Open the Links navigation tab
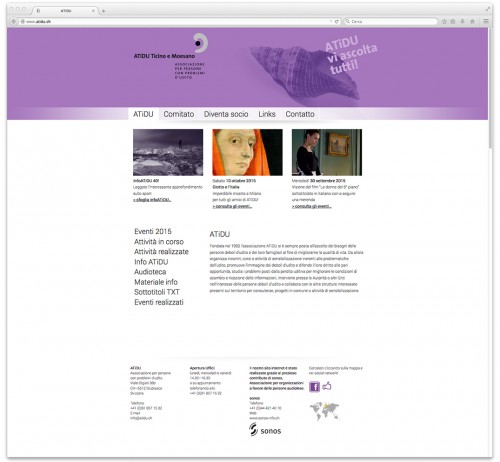The height and width of the screenshot is (462, 500). [x=267, y=114]
